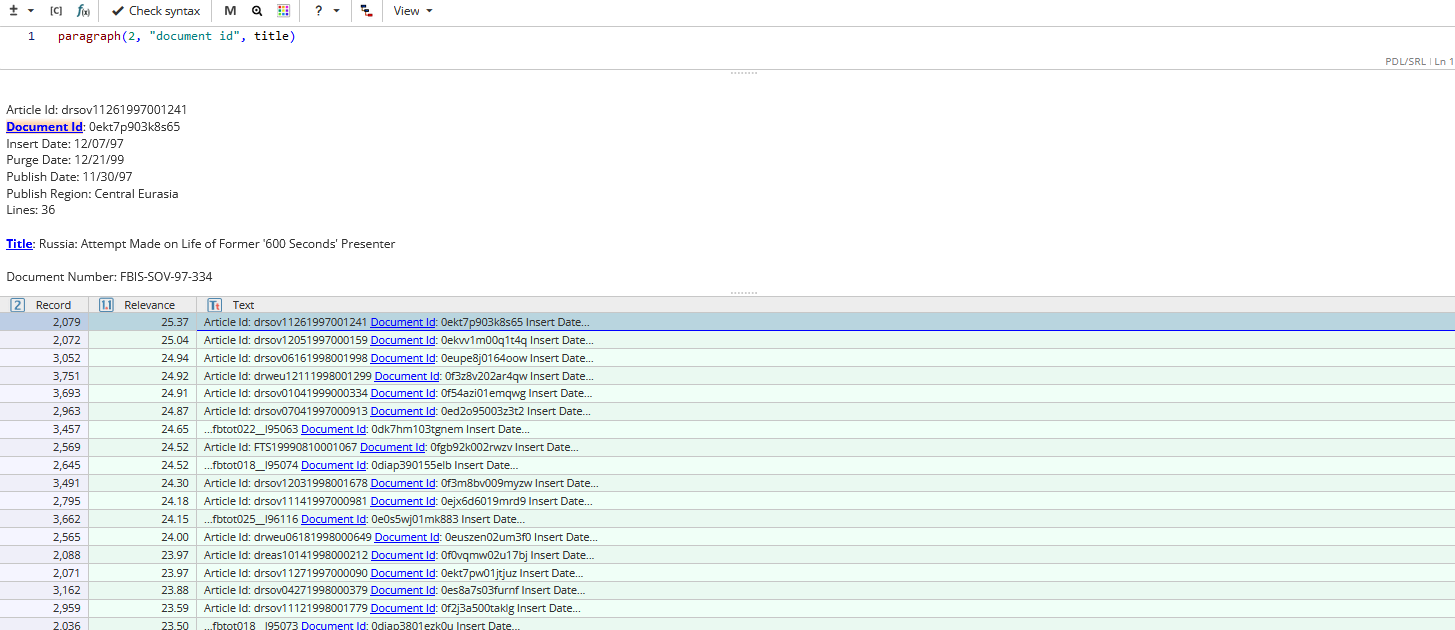Viewport: 1455px width, 630px height.
Task: Click the [C] brackets toolbar icon
Action: point(56,11)
